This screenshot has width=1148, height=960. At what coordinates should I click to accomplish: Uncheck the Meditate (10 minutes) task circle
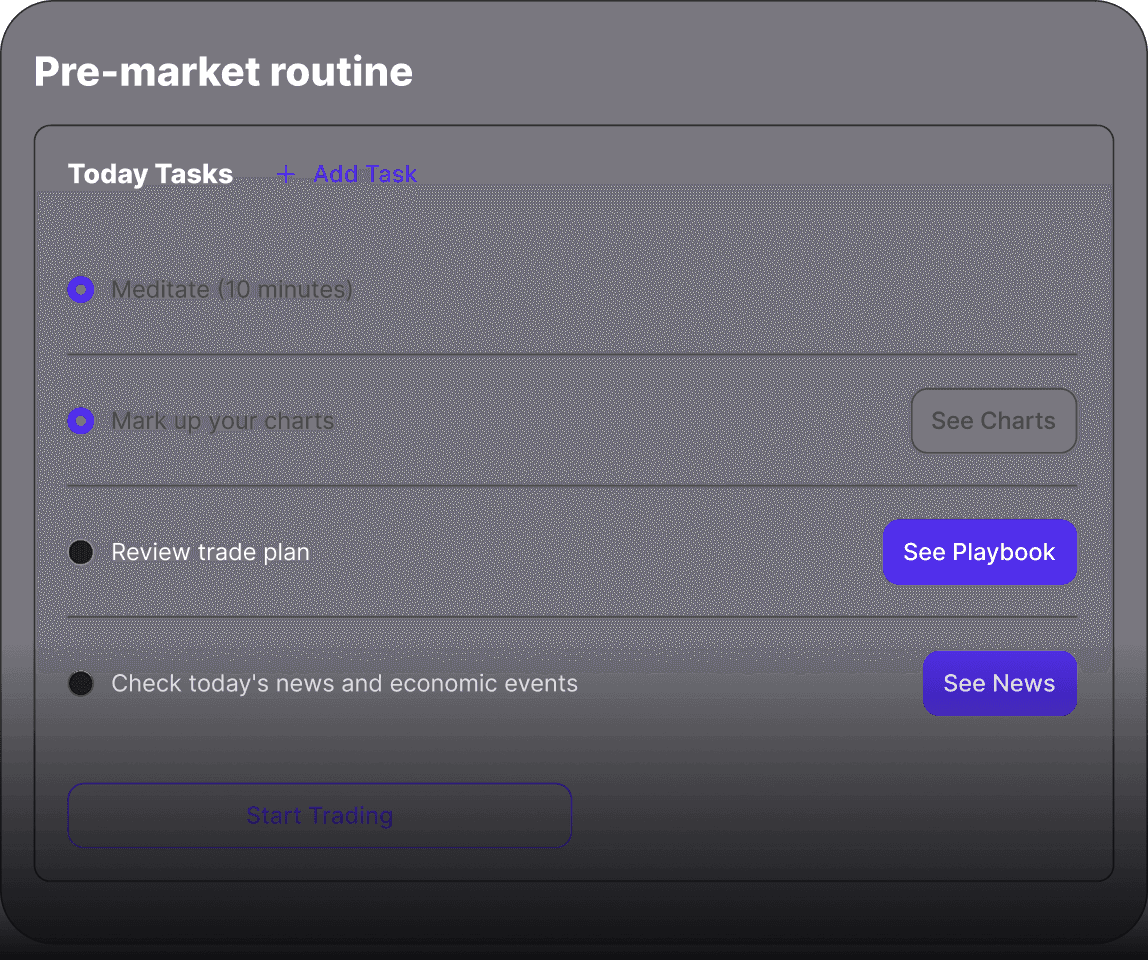click(81, 289)
